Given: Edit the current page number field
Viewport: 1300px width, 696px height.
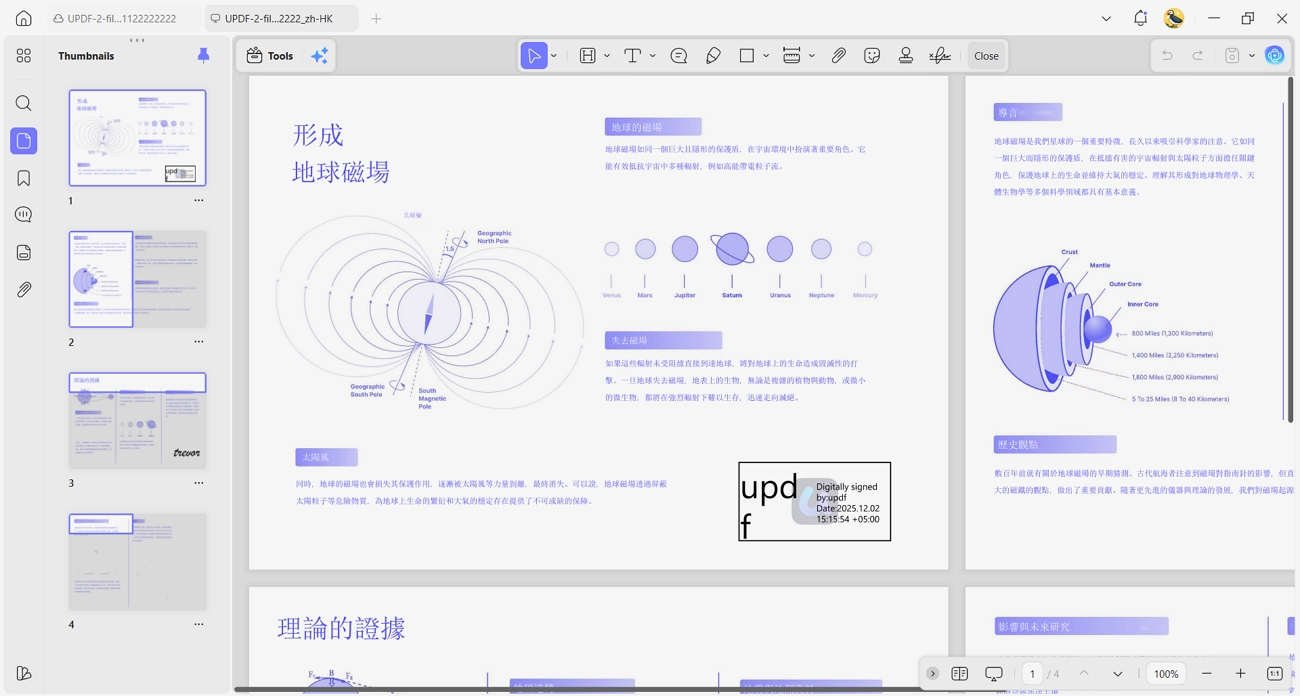Looking at the screenshot, I should [x=1032, y=674].
